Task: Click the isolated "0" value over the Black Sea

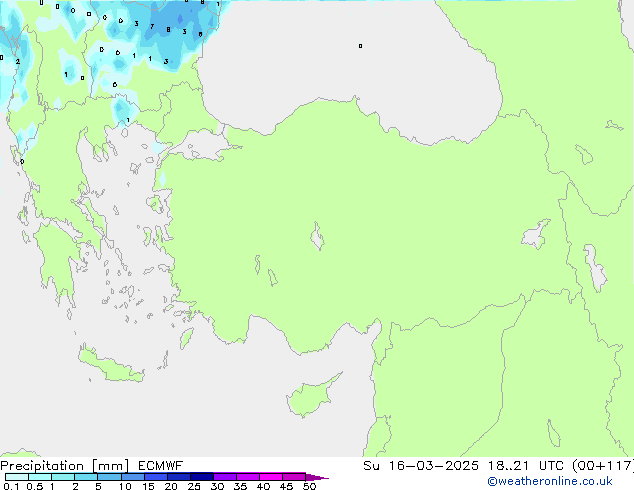Action: pyautogui.click(x=360, y=46)
